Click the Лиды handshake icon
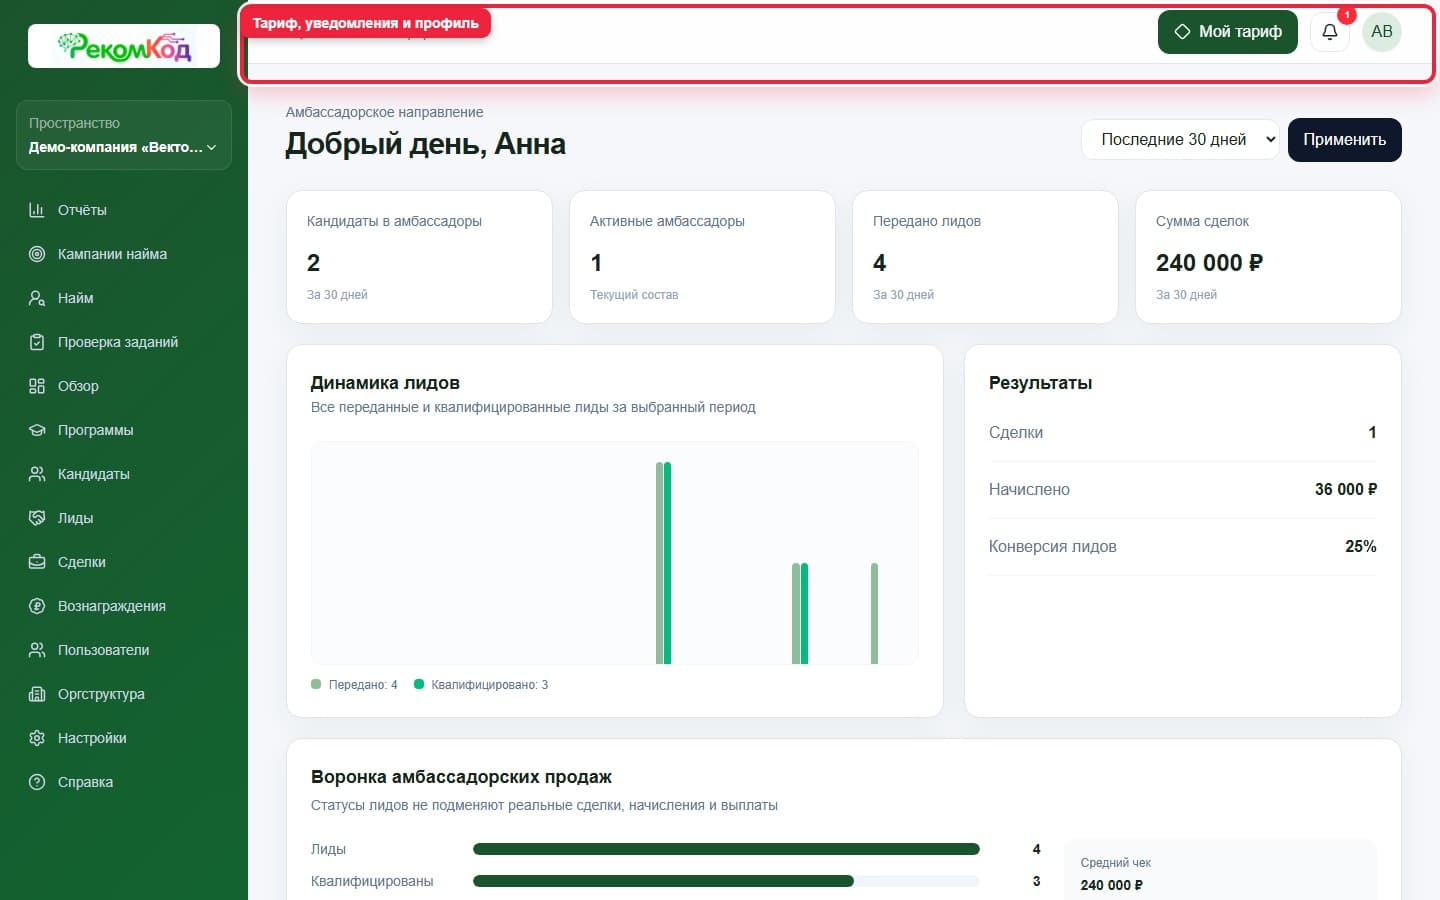 tap(37, 518)
